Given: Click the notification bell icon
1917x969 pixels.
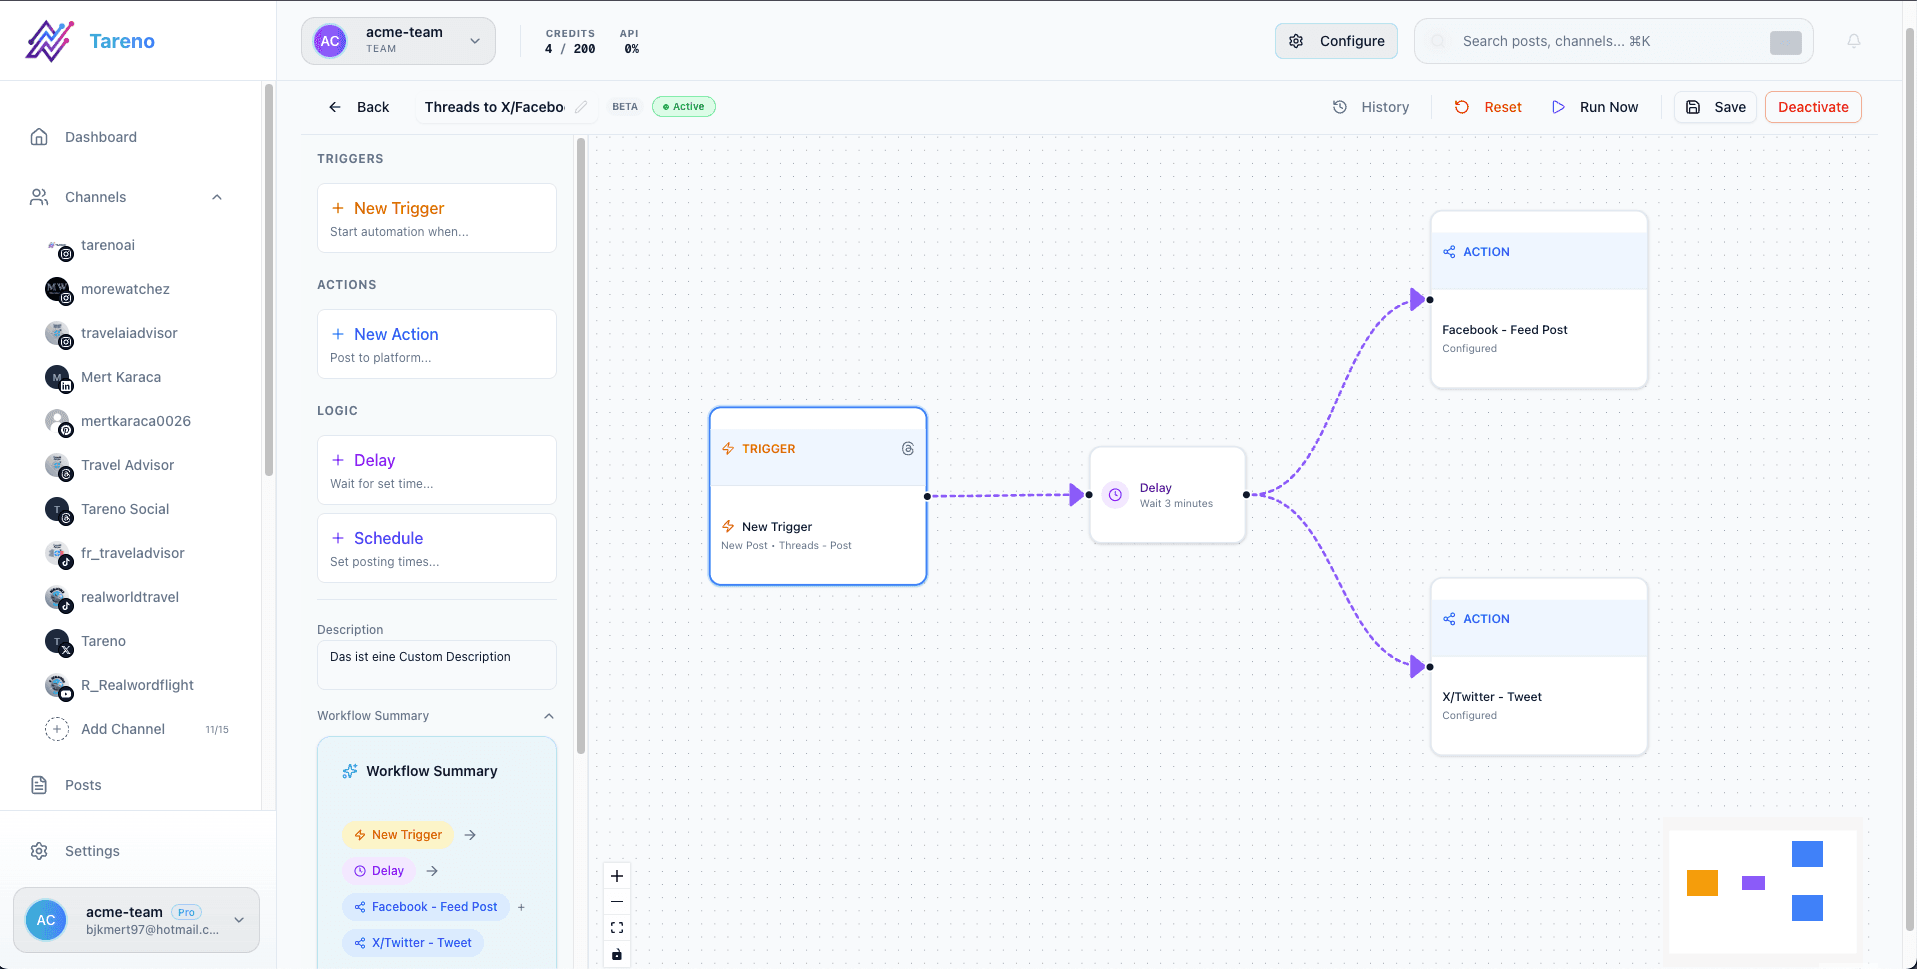Looking at the screenshot, I should (1853, 41).
